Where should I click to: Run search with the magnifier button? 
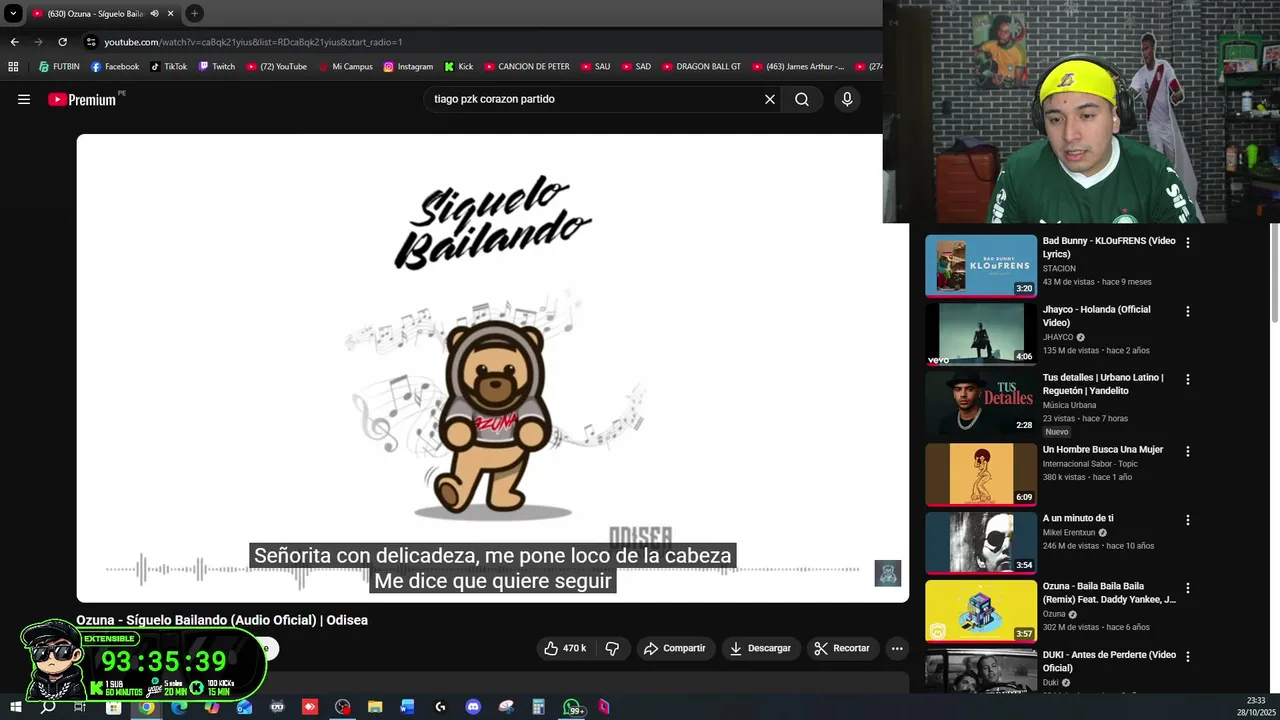[x=802, y=99]
